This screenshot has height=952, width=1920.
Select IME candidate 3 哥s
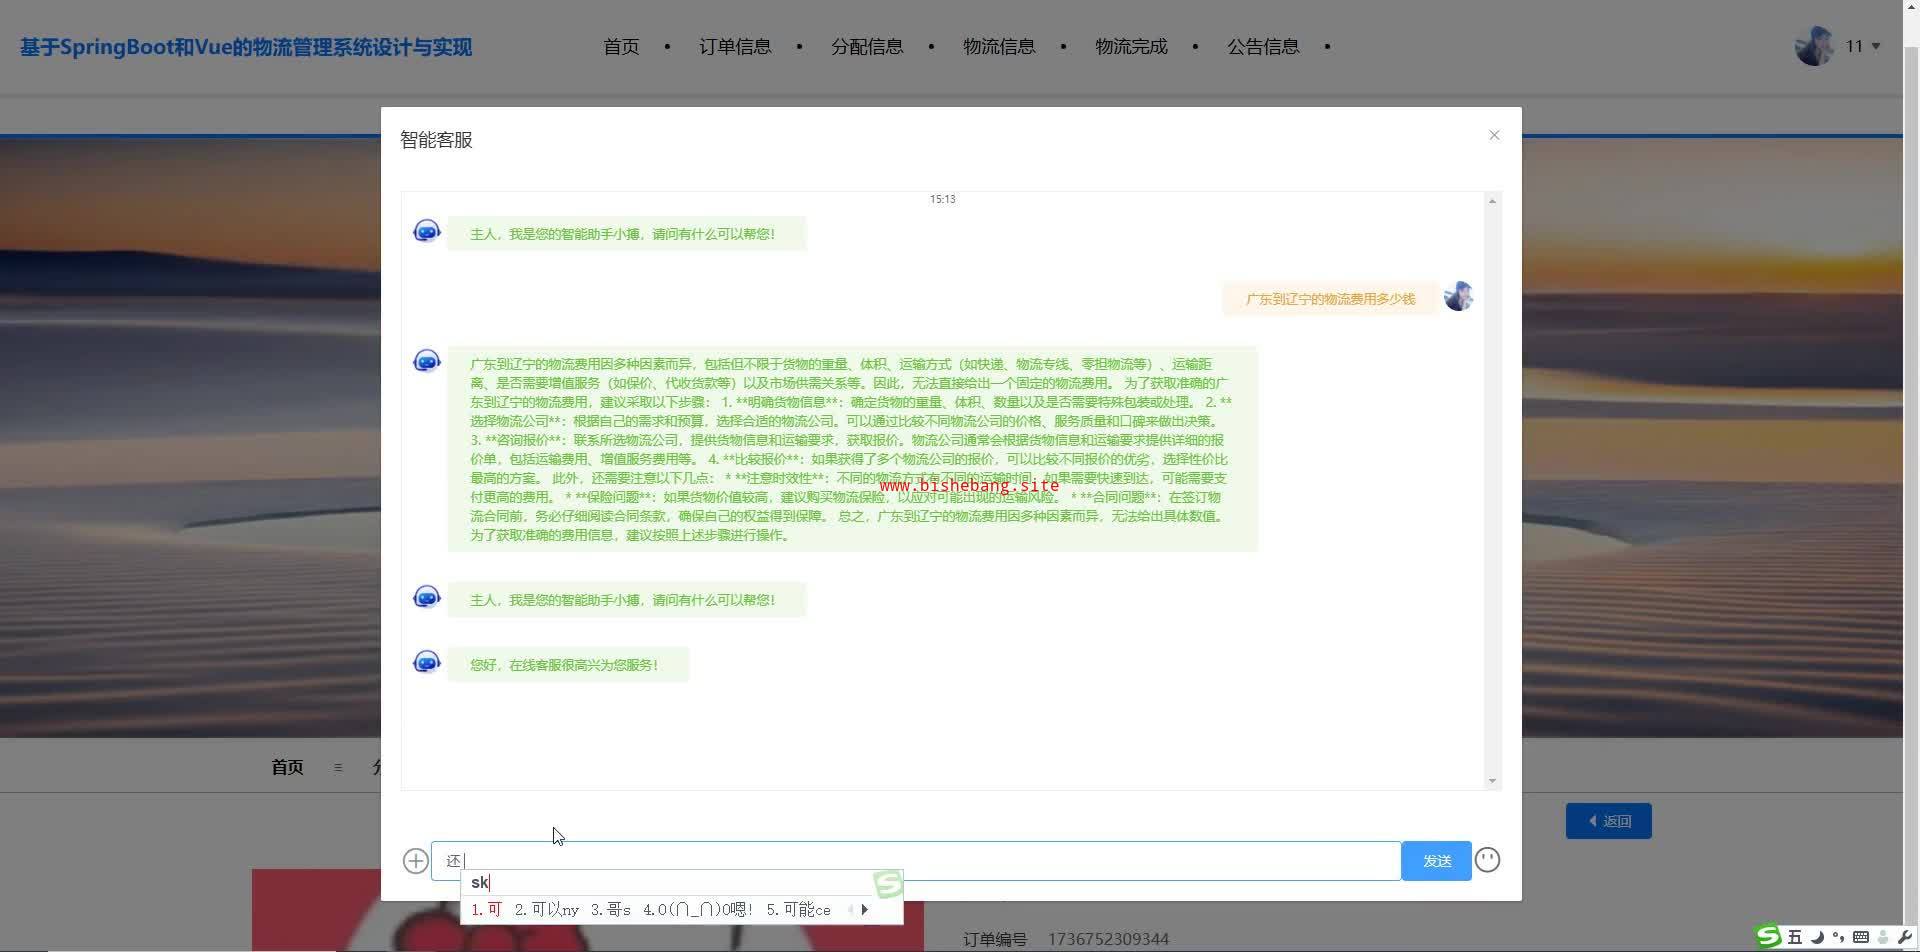click(x=610, y=910)
